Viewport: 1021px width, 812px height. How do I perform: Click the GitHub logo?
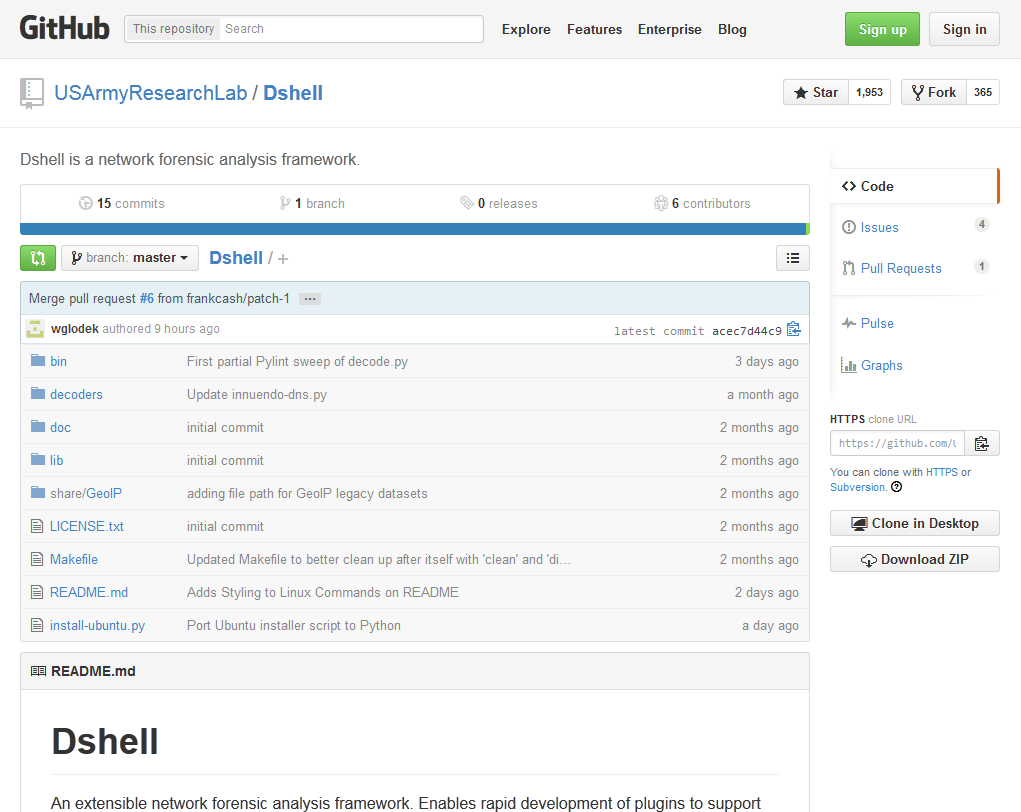(x=64, y=29)
